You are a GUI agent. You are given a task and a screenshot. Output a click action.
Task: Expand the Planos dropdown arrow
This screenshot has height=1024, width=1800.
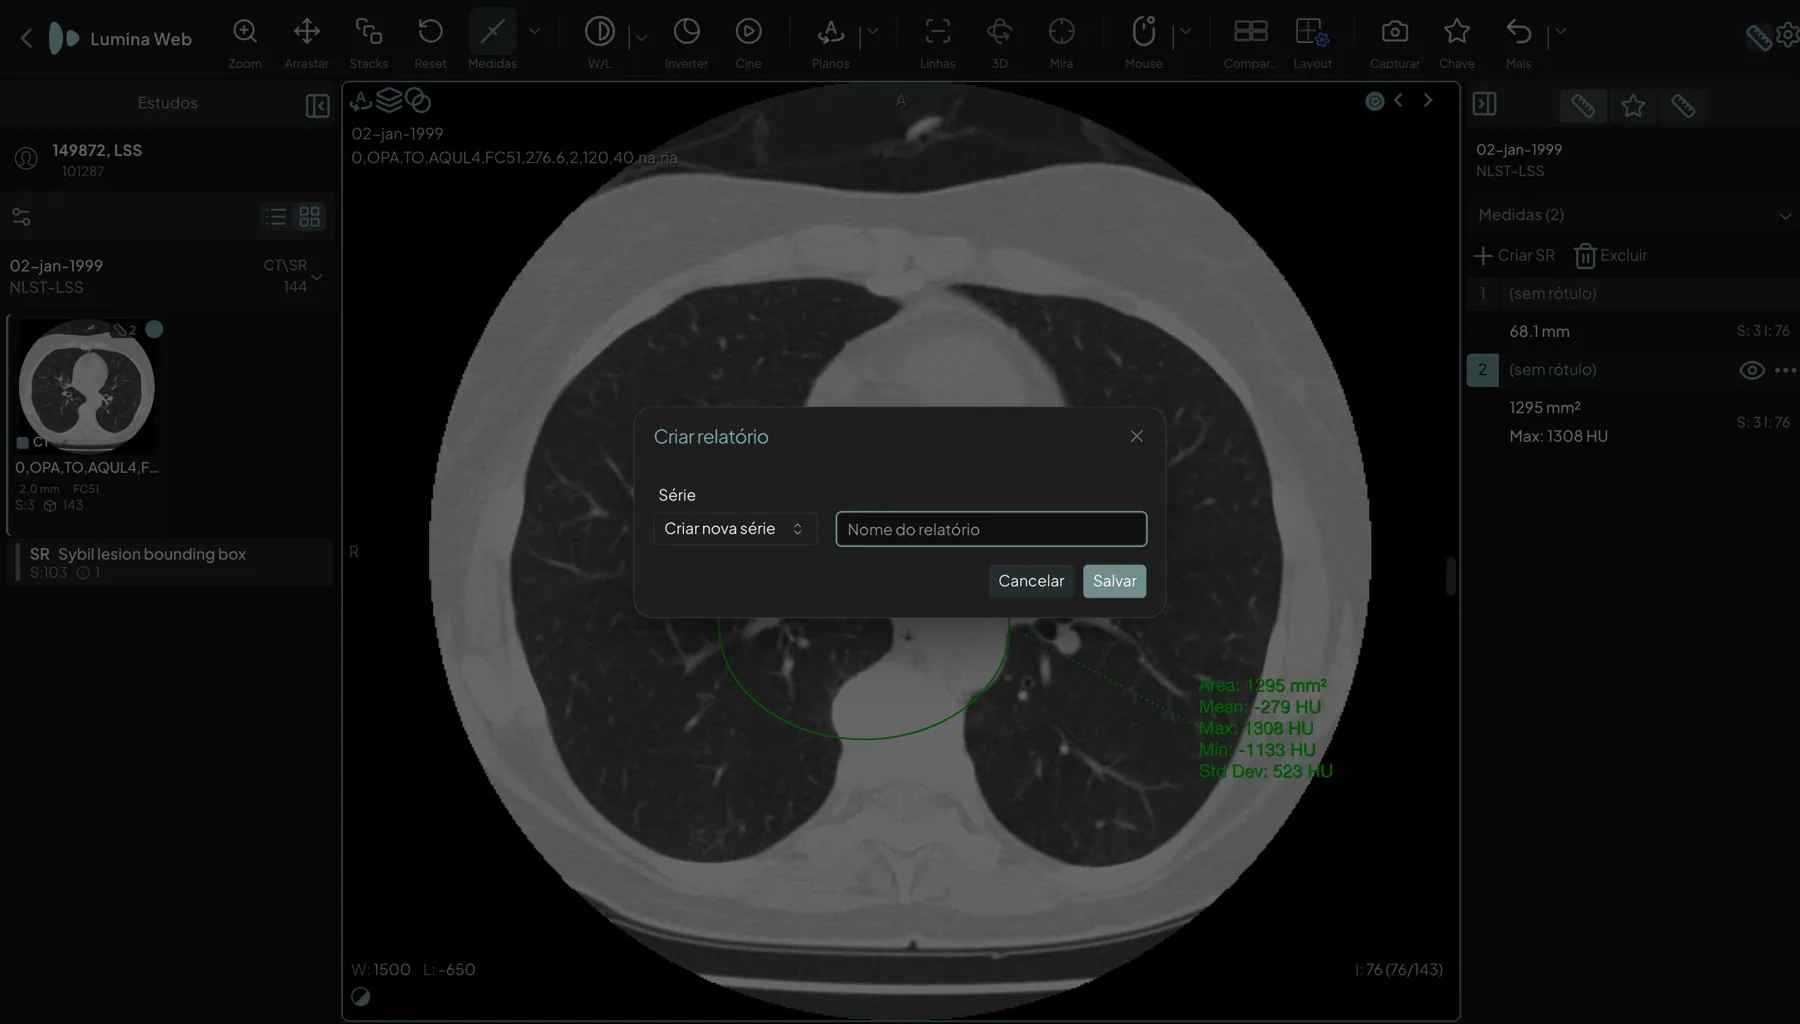872,32
